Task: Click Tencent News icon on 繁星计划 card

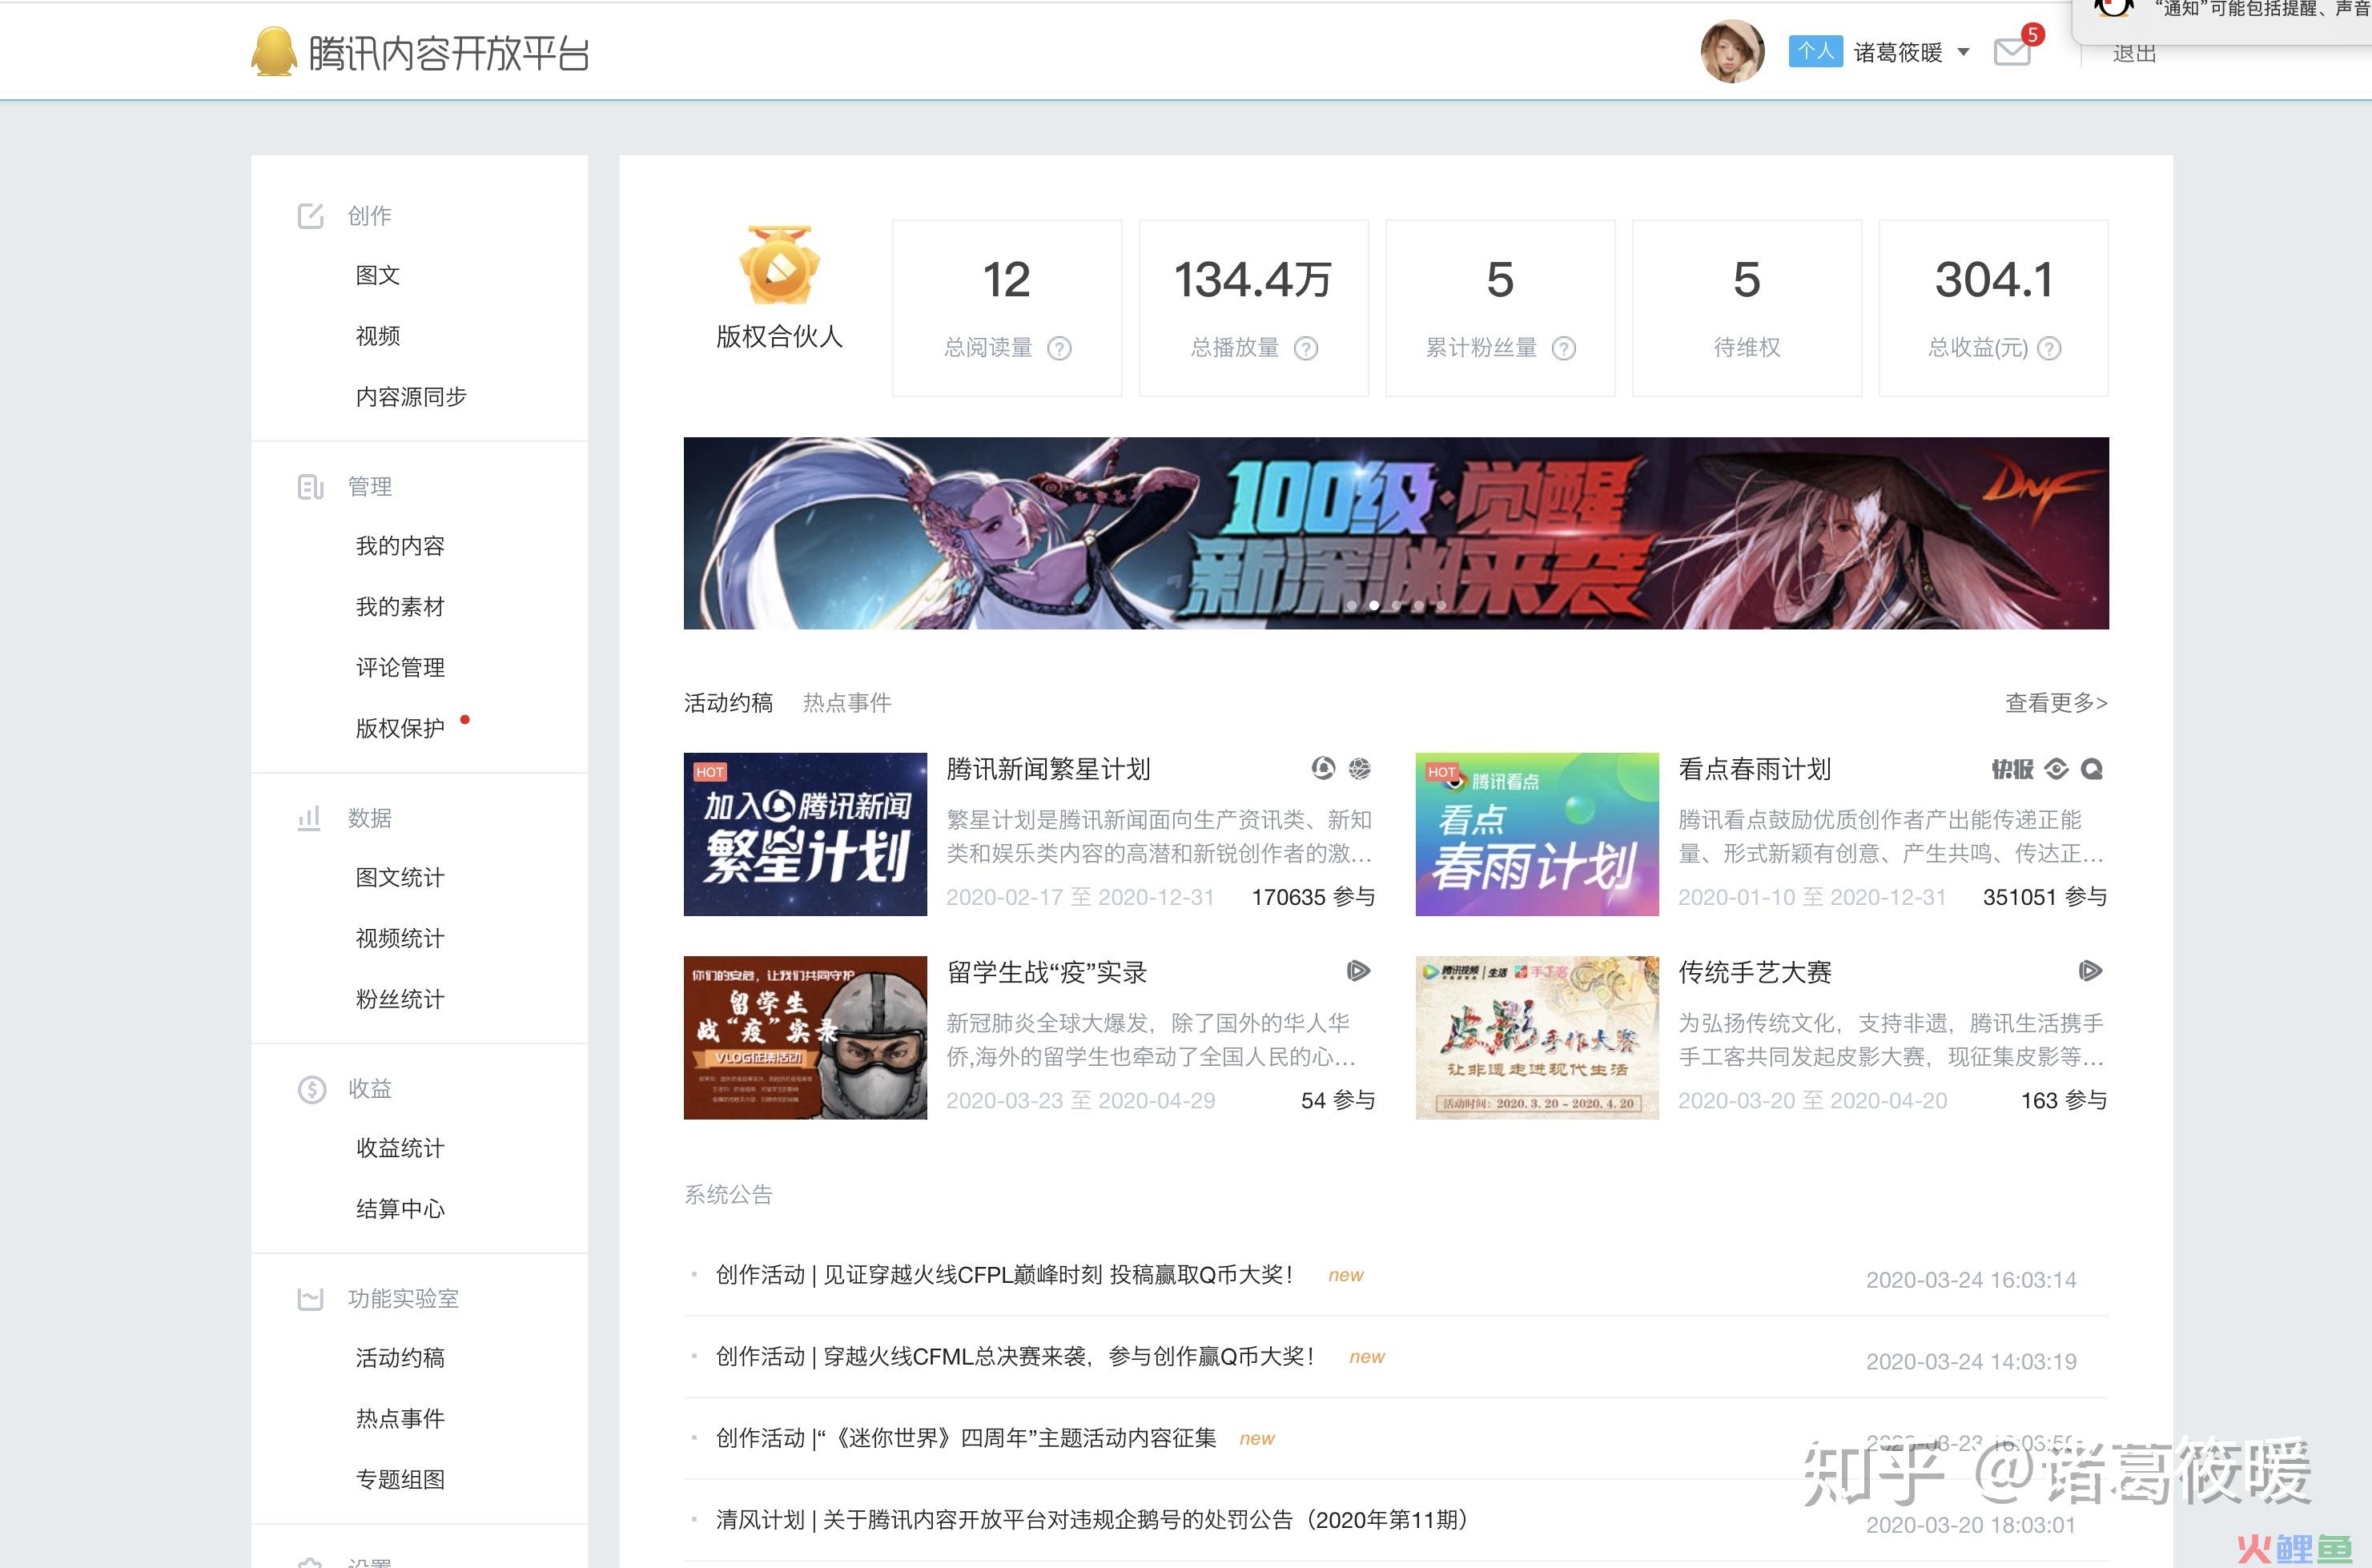Action: click(x=1323, y=768)
